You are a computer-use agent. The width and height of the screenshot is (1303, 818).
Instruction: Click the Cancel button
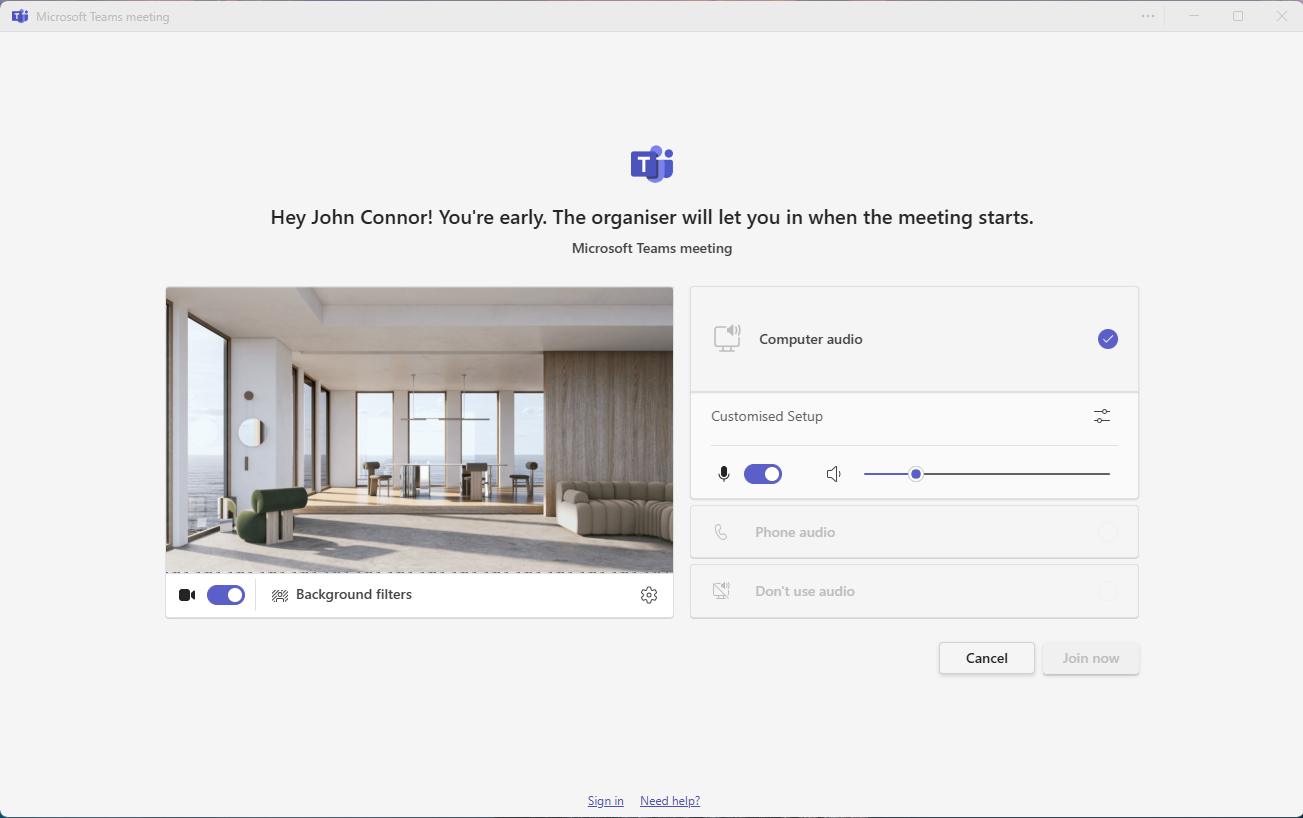[987, 658]
